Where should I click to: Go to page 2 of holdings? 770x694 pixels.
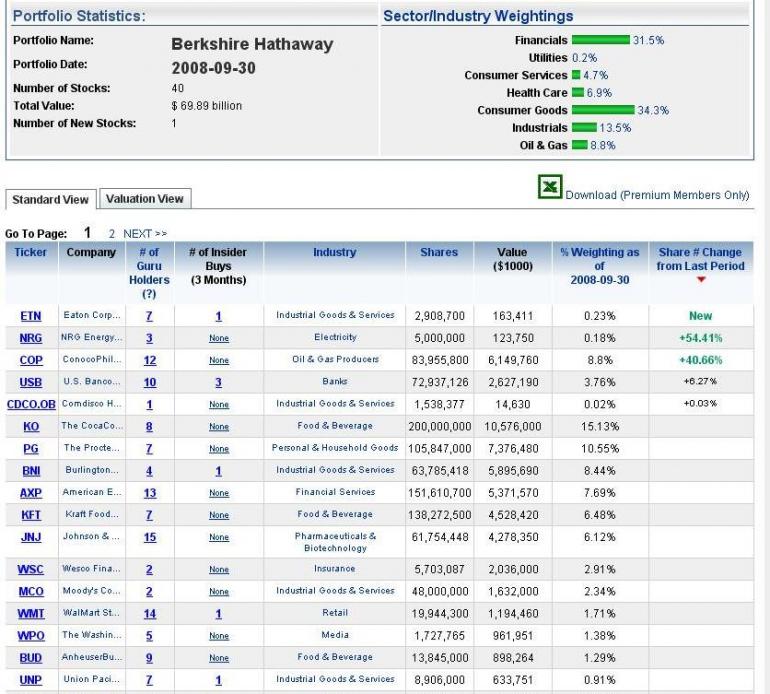click(x=111, y=234)
